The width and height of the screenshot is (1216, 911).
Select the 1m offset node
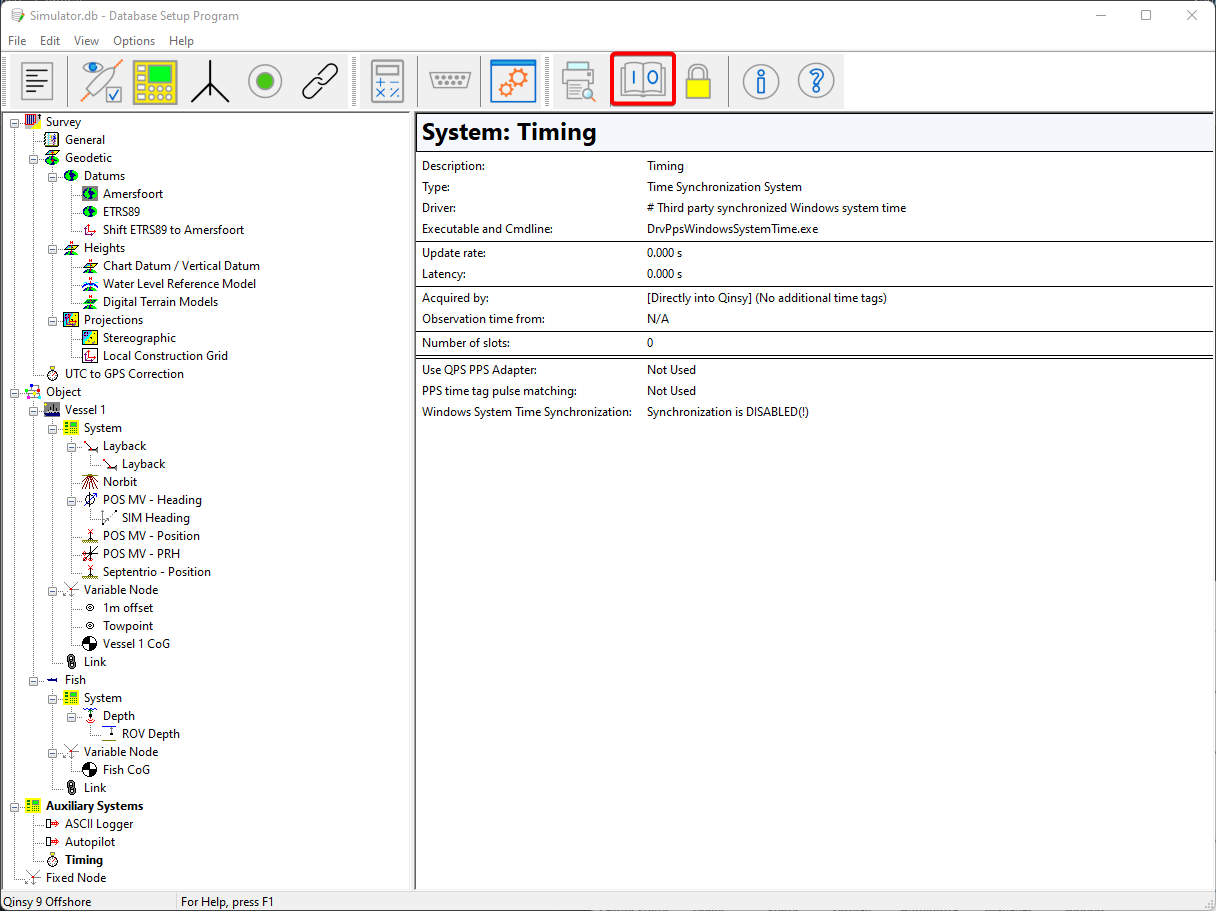(128, 608)
